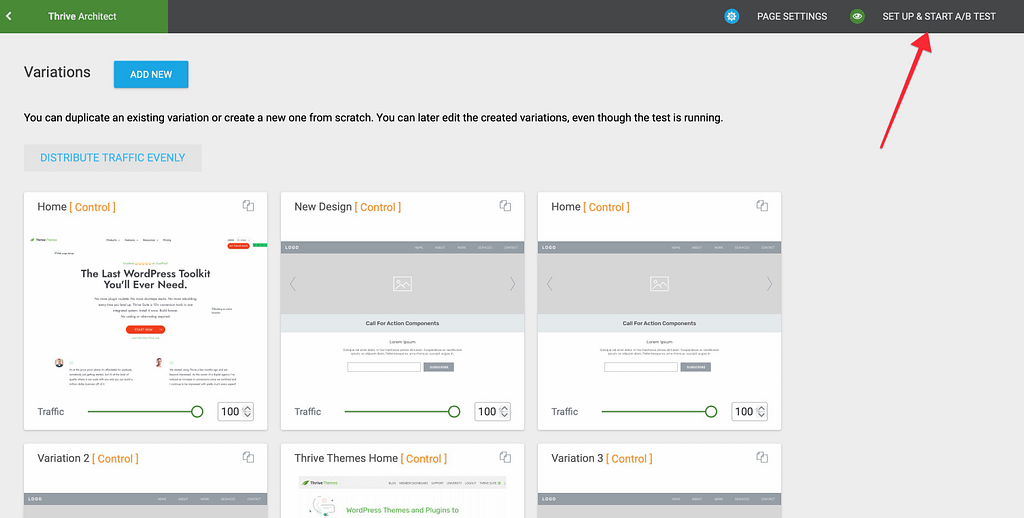
Task: Click the traffic value field on third Home card
Action: pyautogui.click(x=743, y=411)
